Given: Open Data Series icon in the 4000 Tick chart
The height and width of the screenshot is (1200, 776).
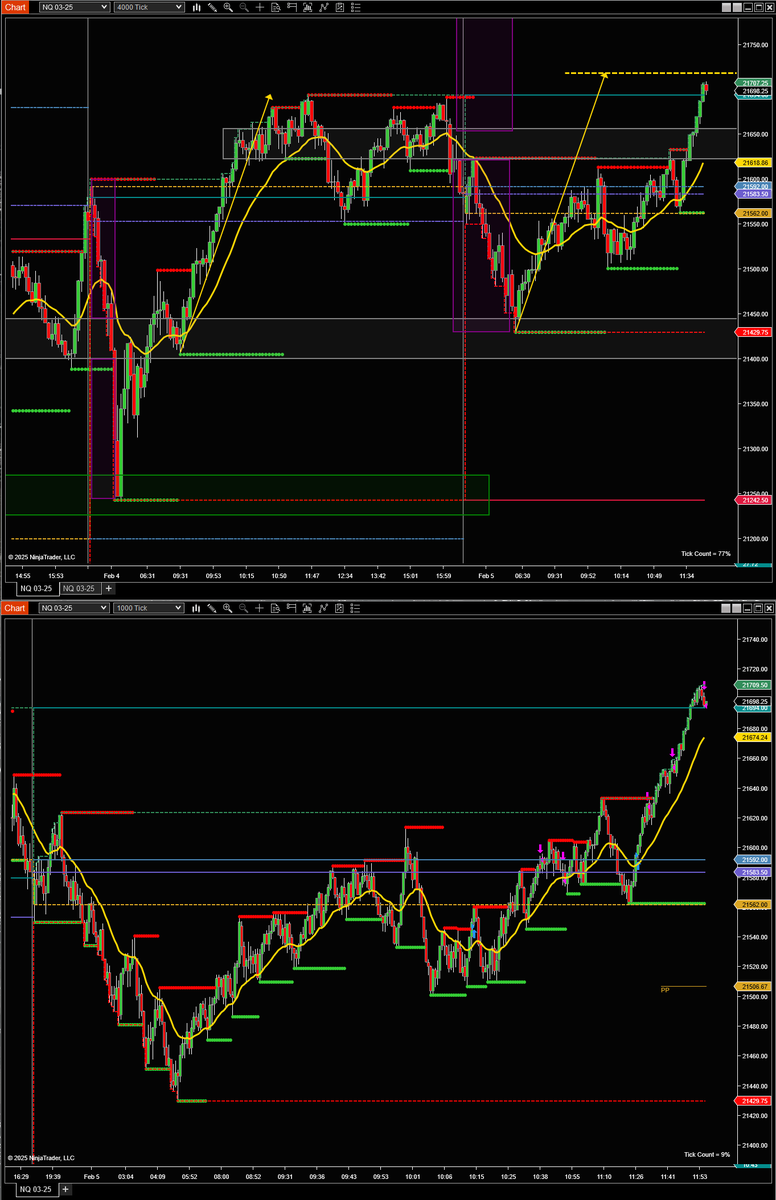Looking at the screenshot, I should point(308,7).
